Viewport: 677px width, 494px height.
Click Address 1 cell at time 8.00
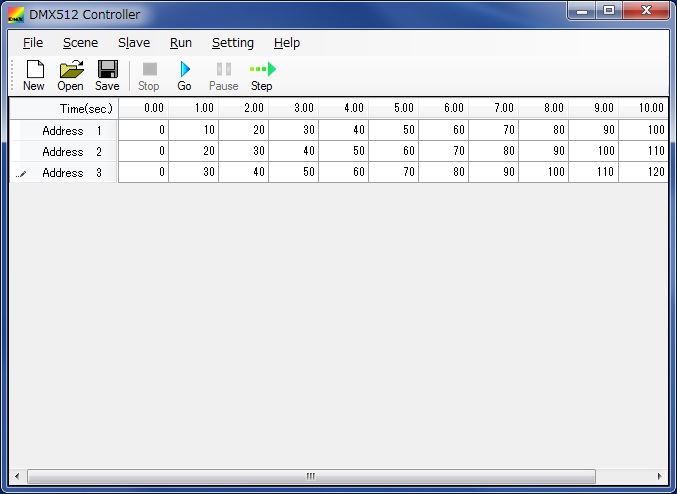544,130
